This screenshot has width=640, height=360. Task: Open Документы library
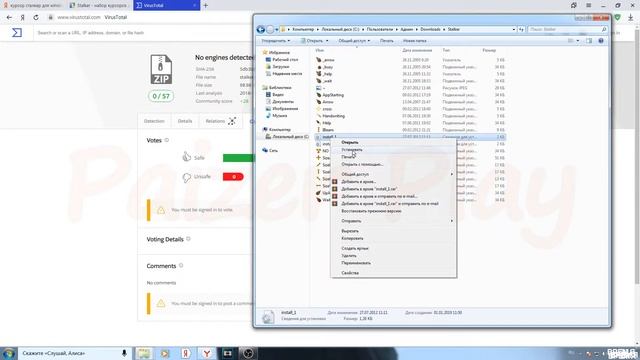282,102
